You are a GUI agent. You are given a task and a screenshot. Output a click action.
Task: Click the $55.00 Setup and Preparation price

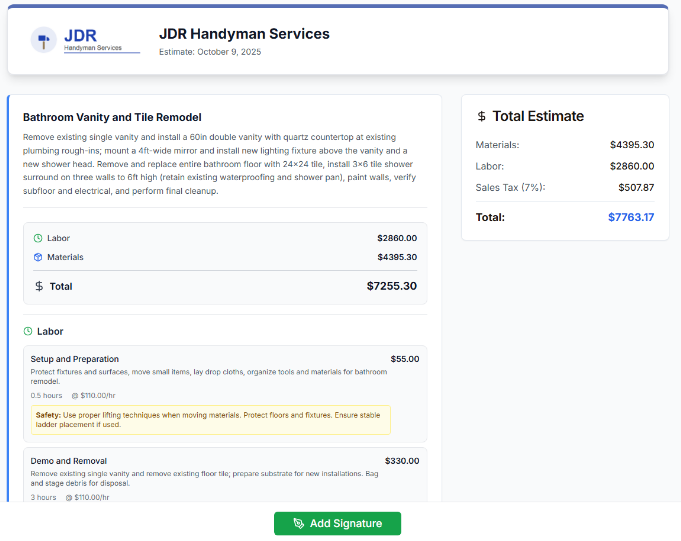(404, 359)
